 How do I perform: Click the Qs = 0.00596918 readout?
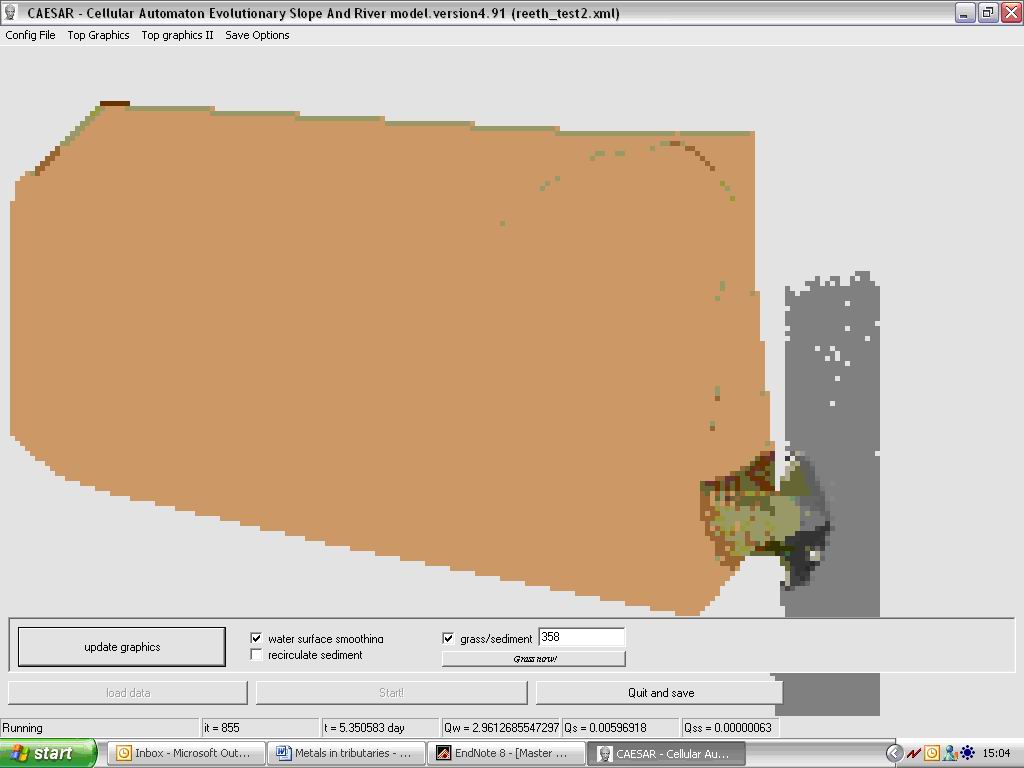pyautogui.click(x=605, y=728)
